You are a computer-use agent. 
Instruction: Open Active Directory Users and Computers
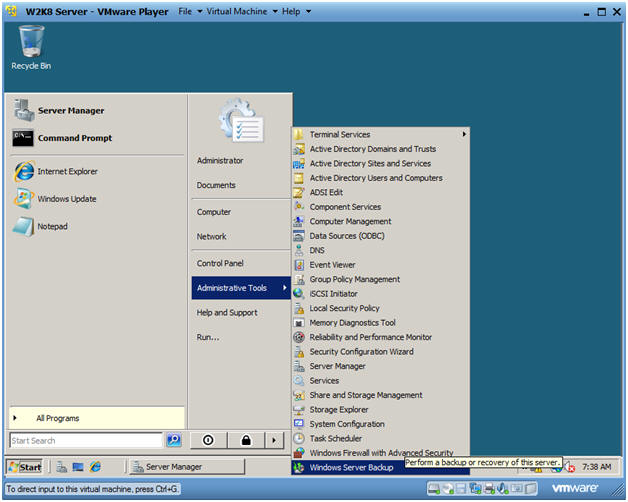pyautogui.click(x=380, y=178)
